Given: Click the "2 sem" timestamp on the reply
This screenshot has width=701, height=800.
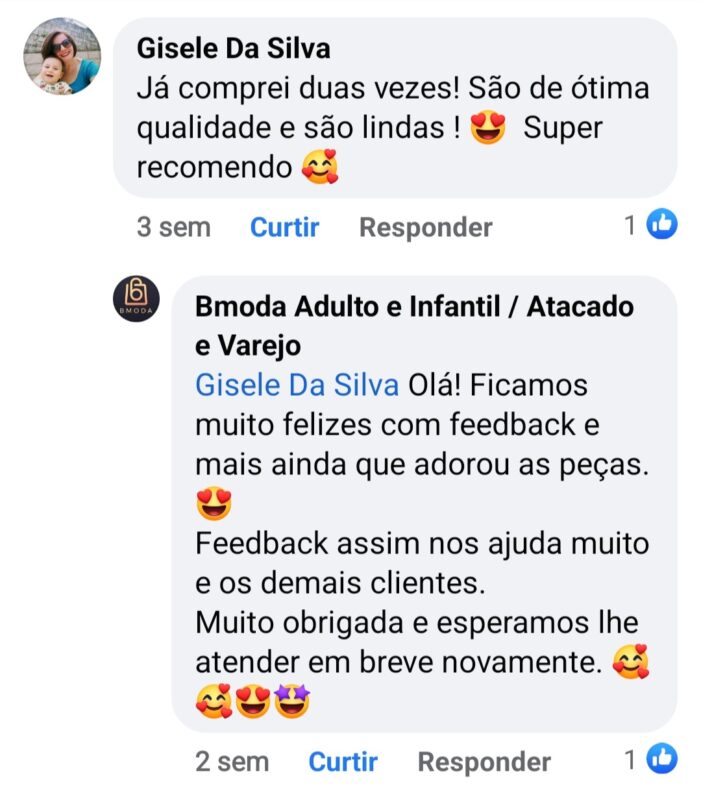Looking at the screenshot, I should tap(232, 762).
